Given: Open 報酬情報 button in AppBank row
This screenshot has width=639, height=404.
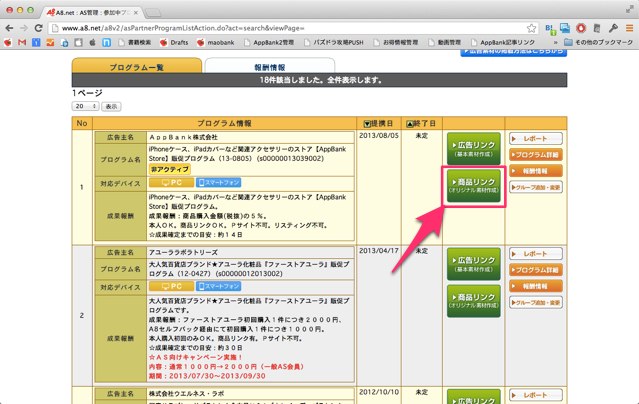Looking at the screenshot, I should pyautogui.click(x=535, y=171).
